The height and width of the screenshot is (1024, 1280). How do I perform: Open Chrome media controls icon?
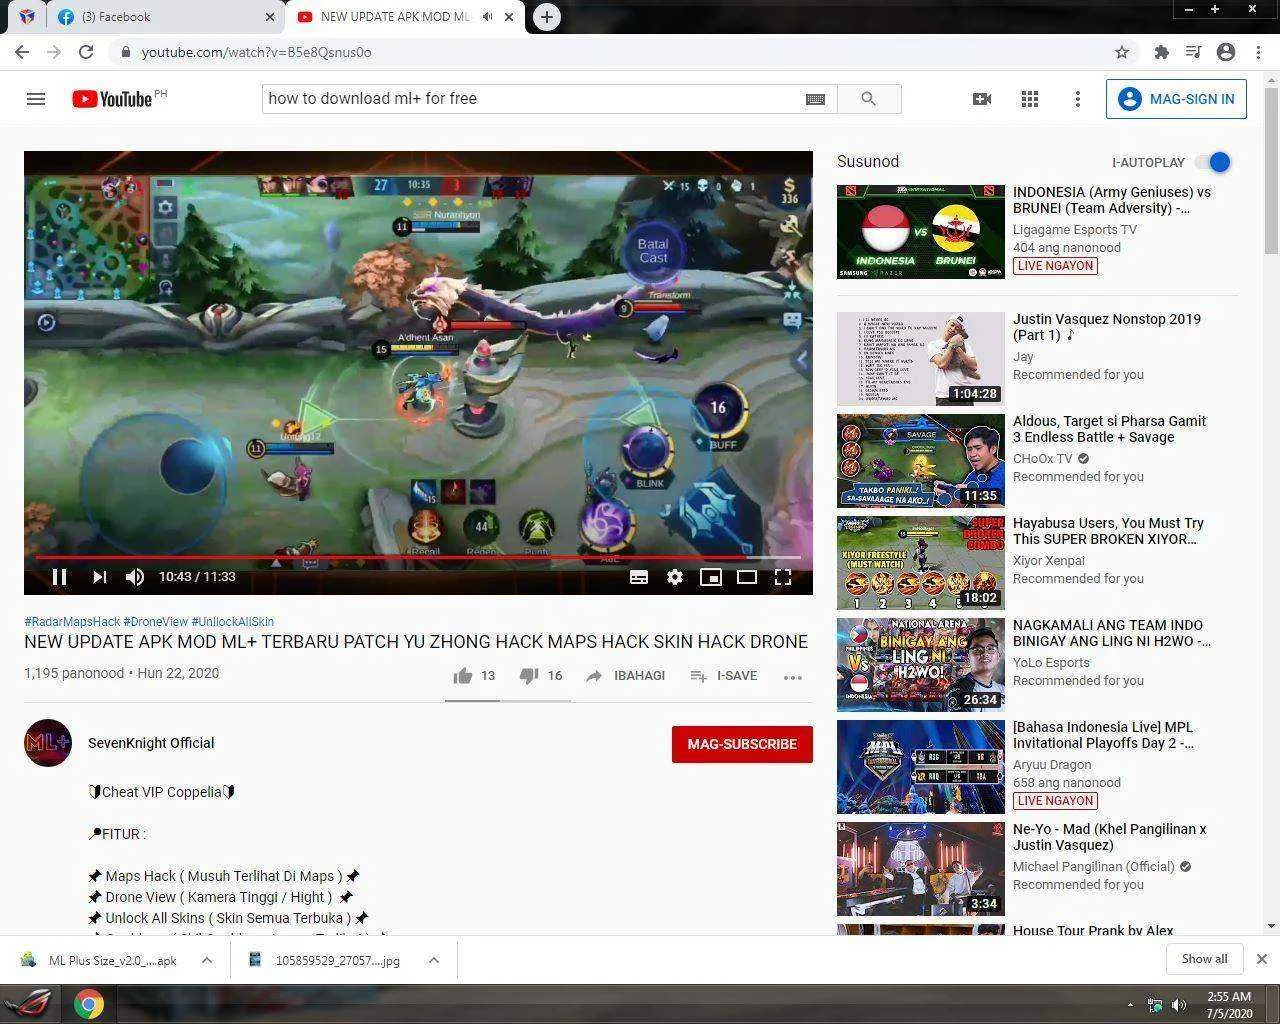click(1193, 52)
